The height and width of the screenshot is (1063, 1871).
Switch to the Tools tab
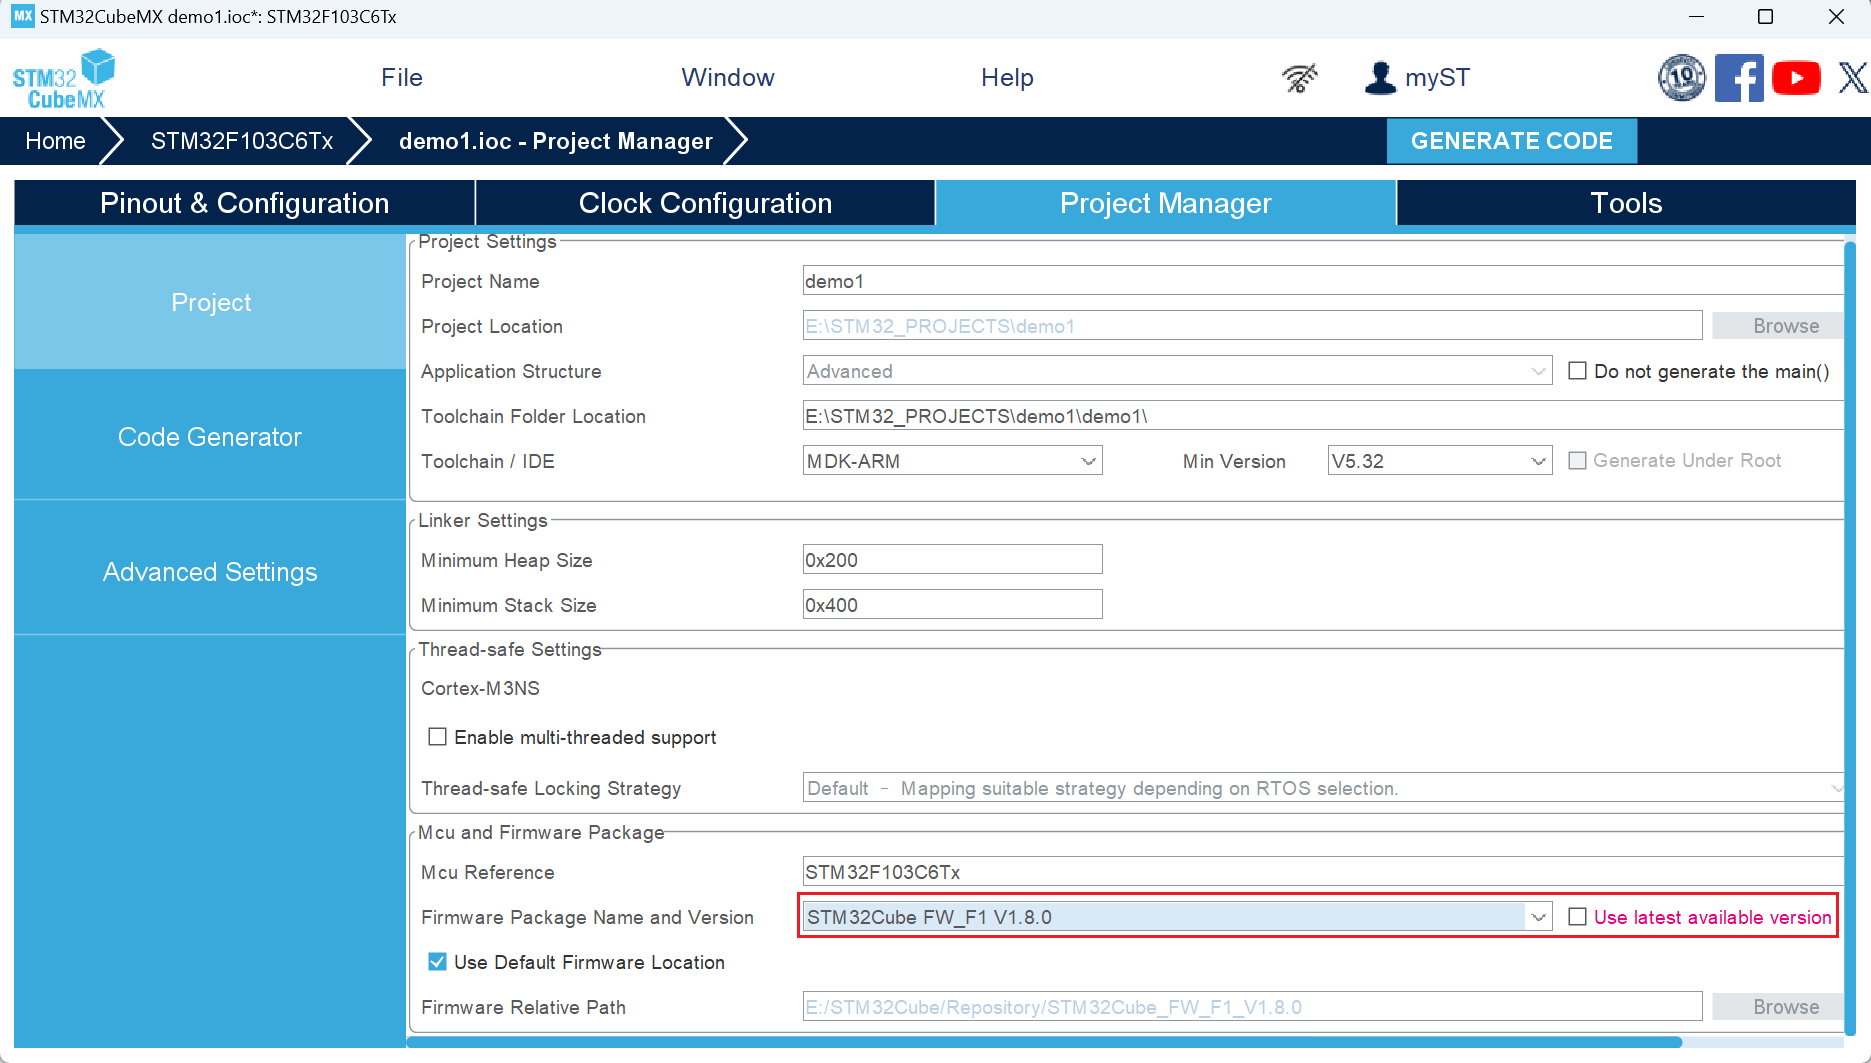[x=1626, y=203]
